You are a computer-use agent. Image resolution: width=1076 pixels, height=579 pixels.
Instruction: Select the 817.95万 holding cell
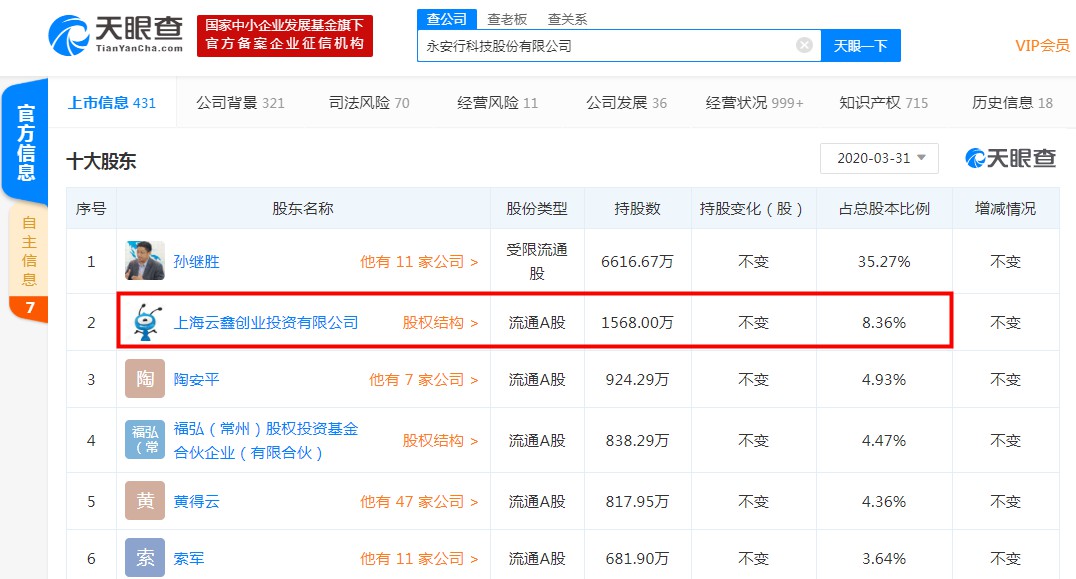tap(637, 501)
